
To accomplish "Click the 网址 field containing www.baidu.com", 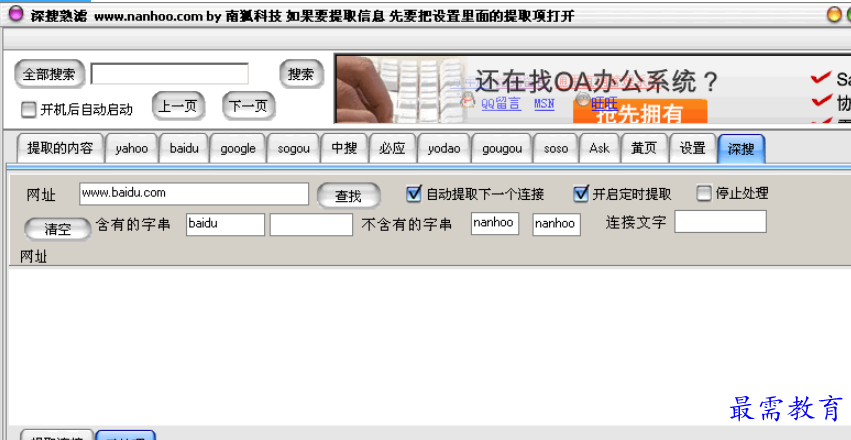I will (x=194, y=194).
